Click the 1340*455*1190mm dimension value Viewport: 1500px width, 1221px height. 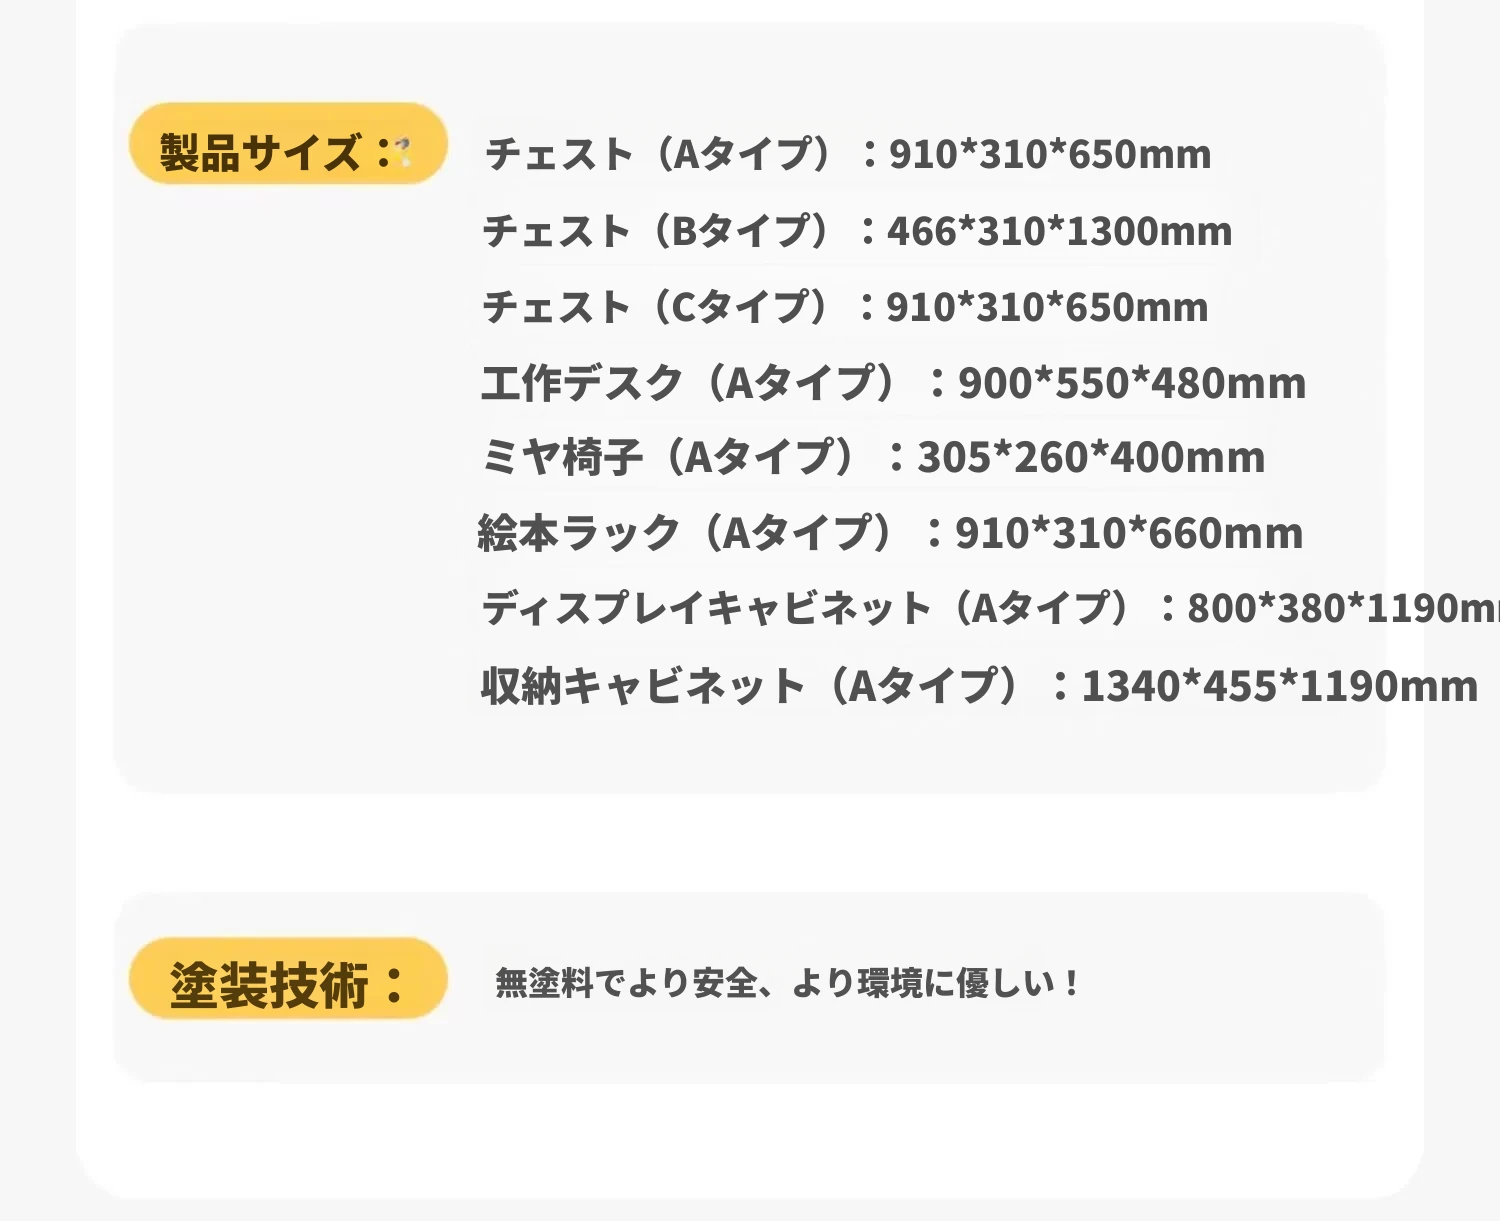(x=1280, y=687)
